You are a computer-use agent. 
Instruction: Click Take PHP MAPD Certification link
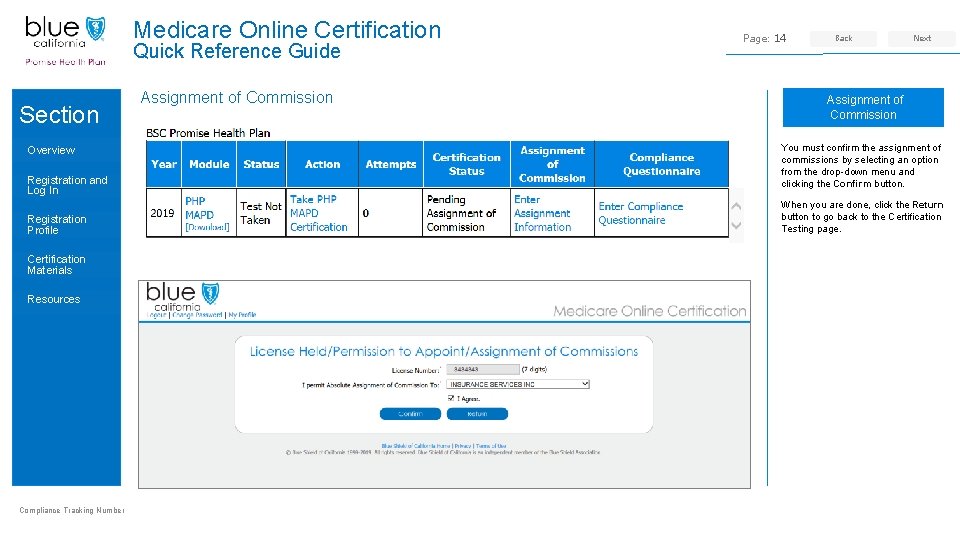tap(318, 213)
